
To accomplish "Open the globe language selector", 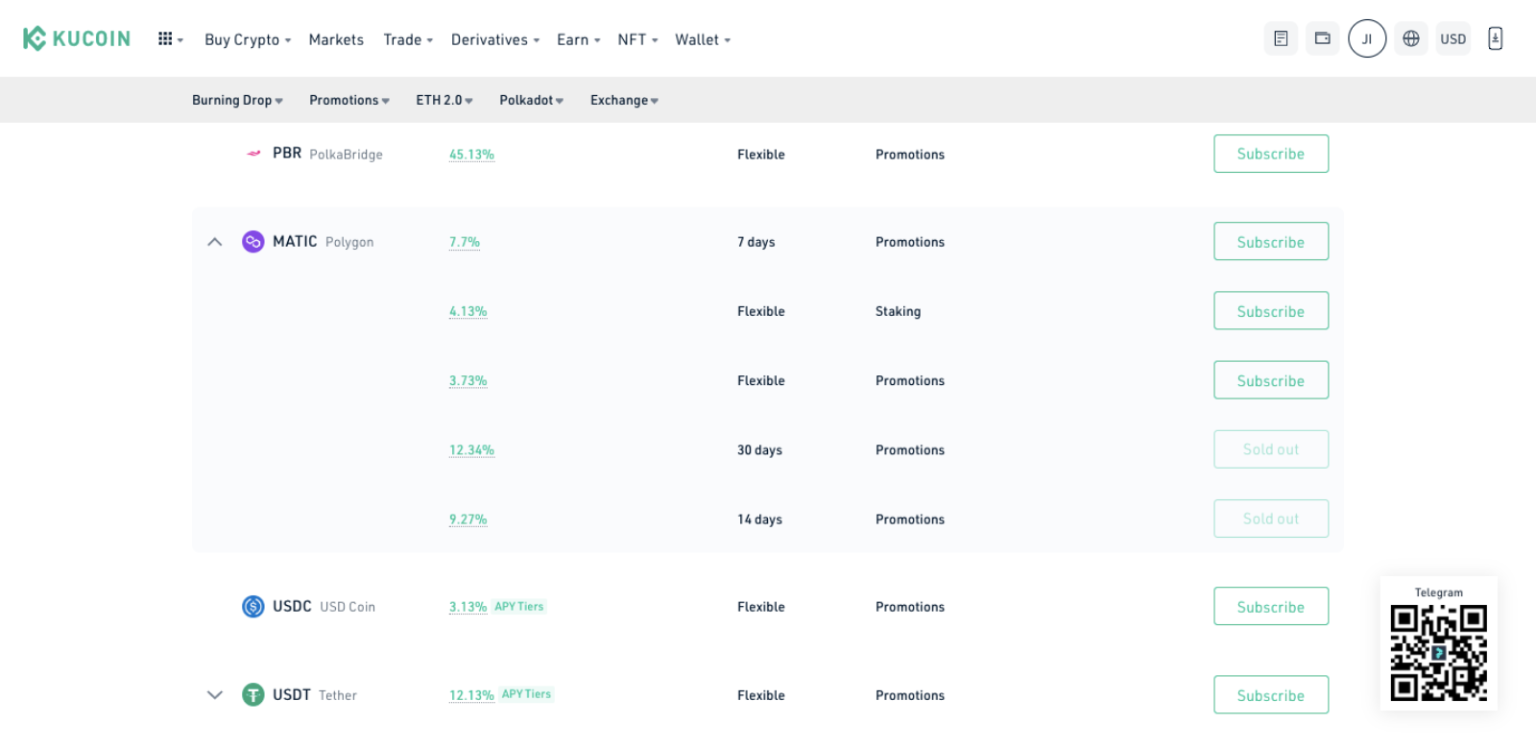I will (x=1410, y=38).
